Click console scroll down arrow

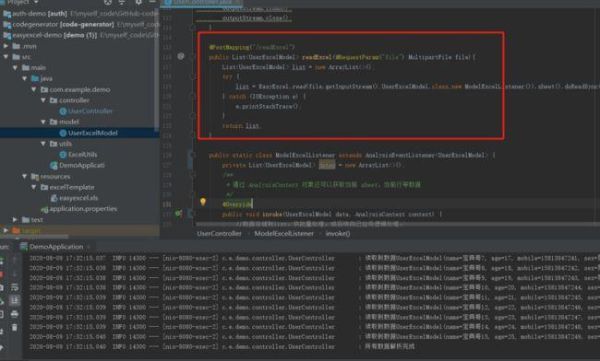[15, 273]
